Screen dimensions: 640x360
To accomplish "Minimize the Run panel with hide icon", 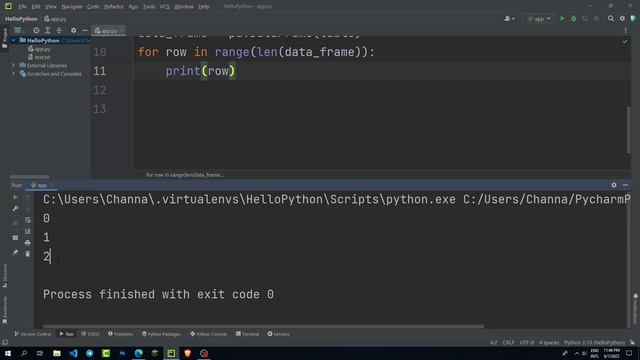I will tap(625, 185).
